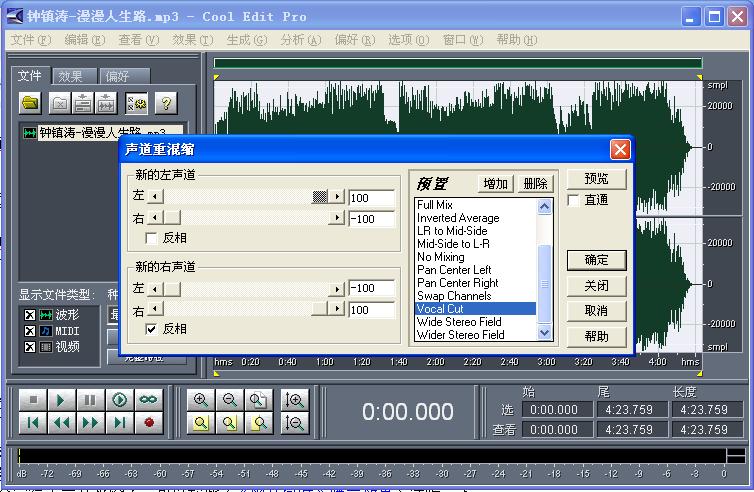Viewport: 754px width, 492px height.
Task: Zoom out vertically icon
Action: (294, 423)
